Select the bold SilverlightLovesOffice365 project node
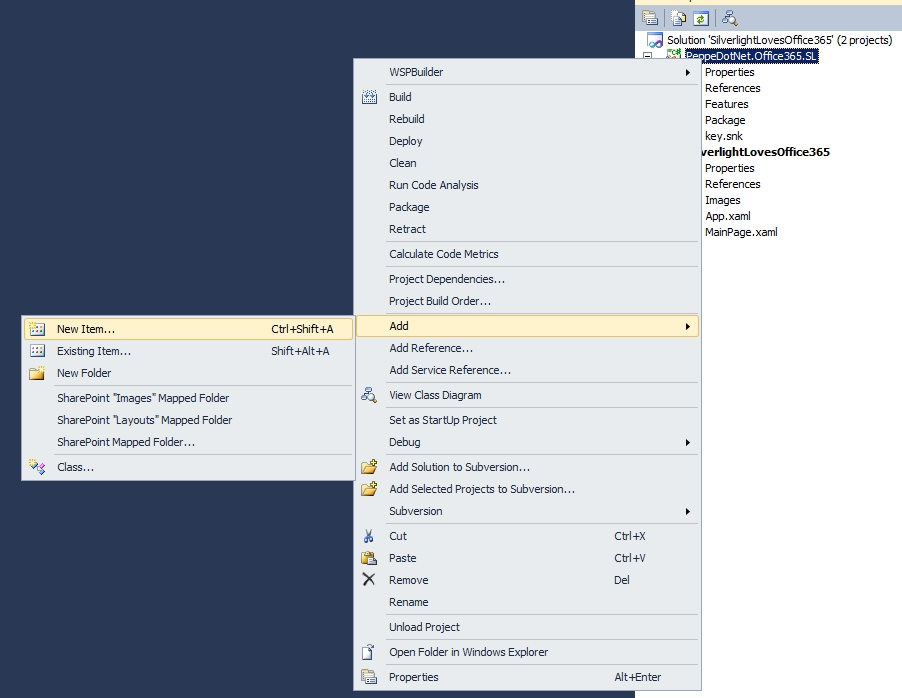This screenshot has width=902, height=698. point(766,152)
